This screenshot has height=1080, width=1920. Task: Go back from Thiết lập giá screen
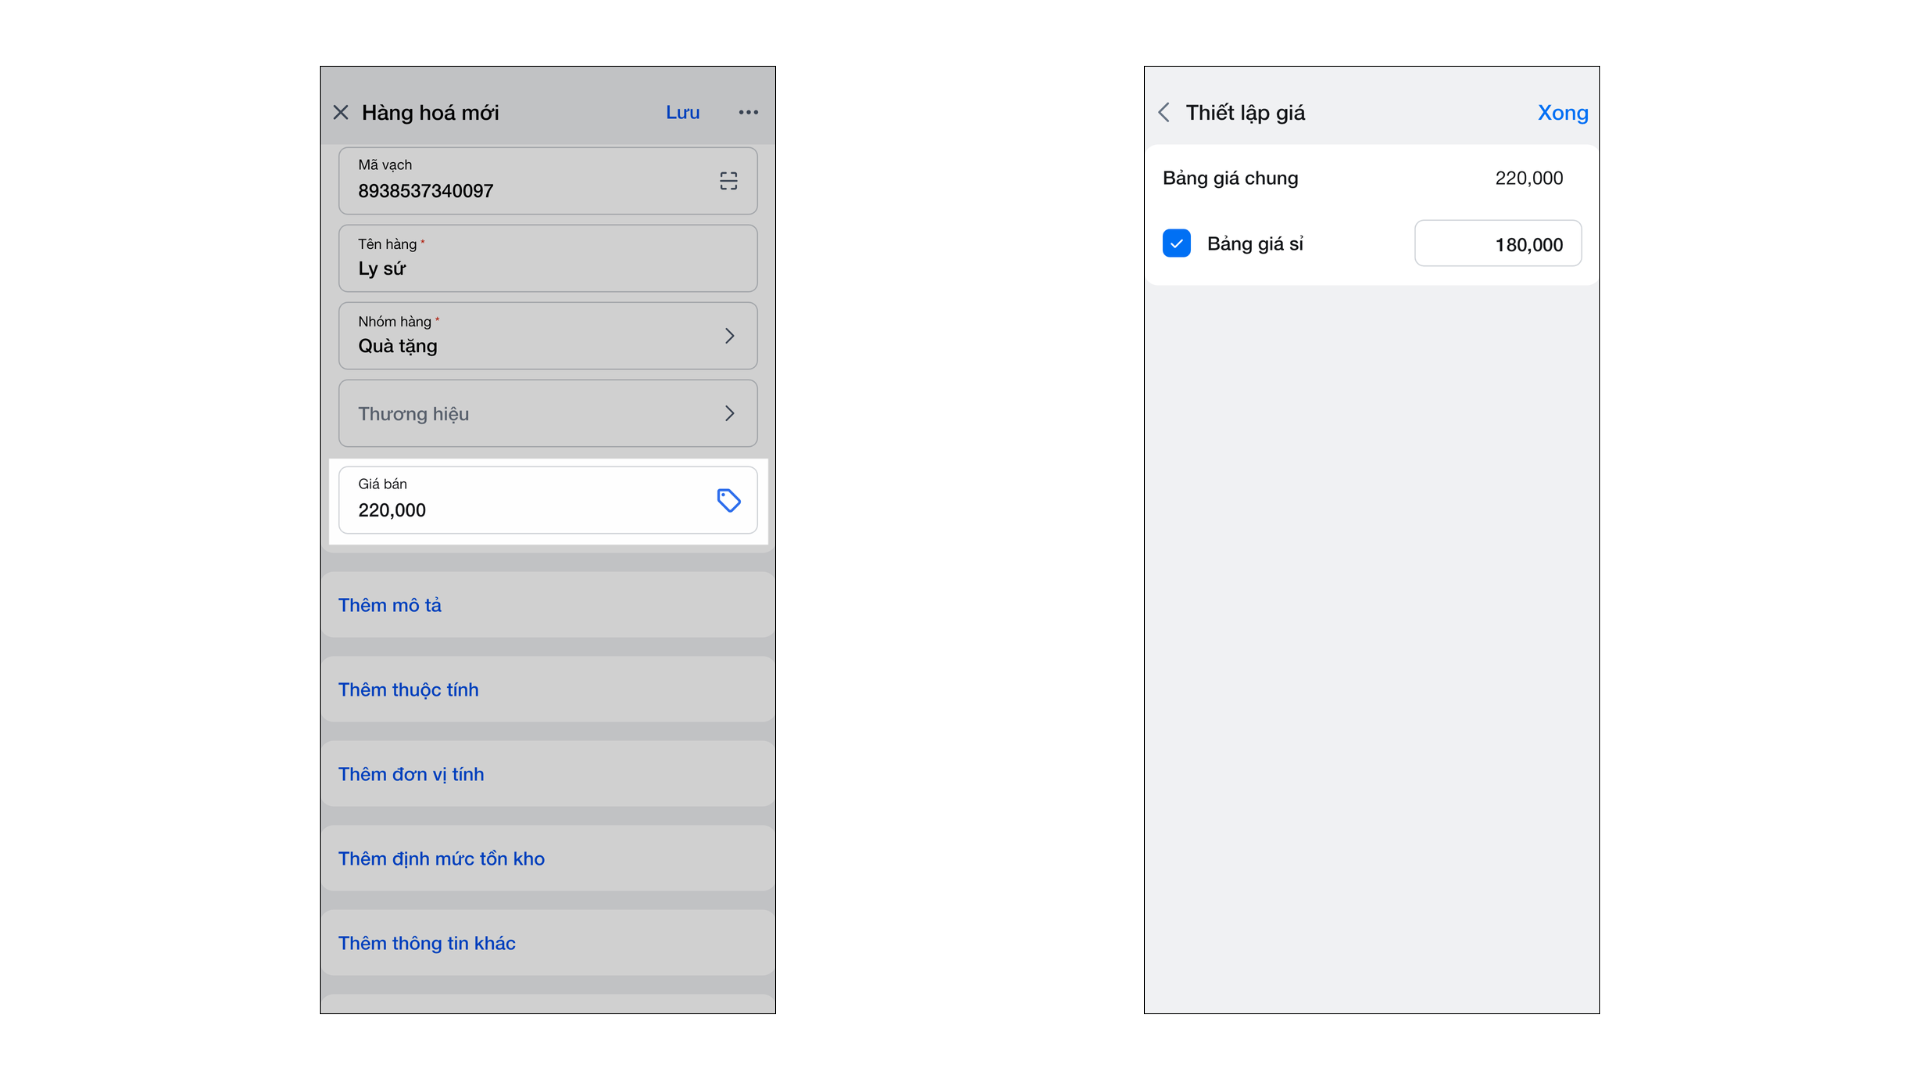click(x=1164, y=112)
